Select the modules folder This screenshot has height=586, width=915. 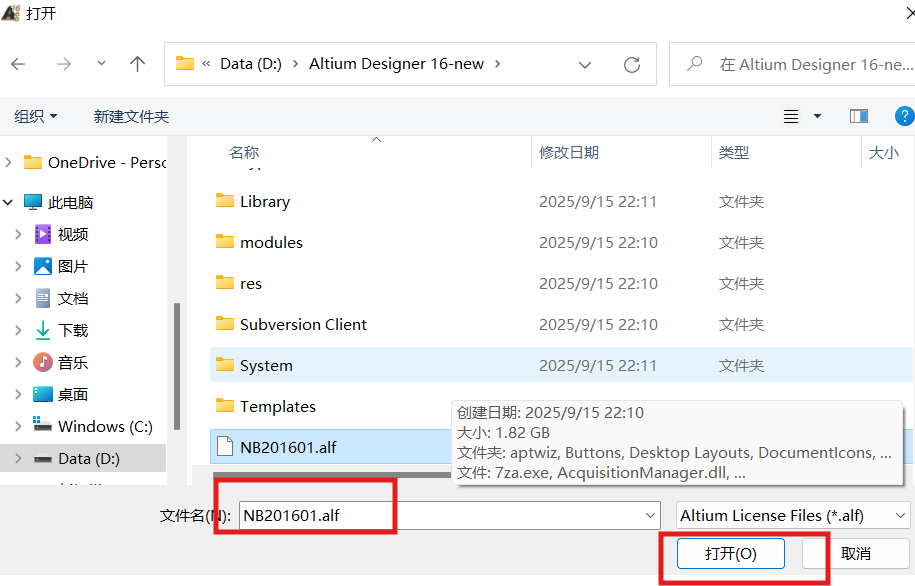pos(561,242)
